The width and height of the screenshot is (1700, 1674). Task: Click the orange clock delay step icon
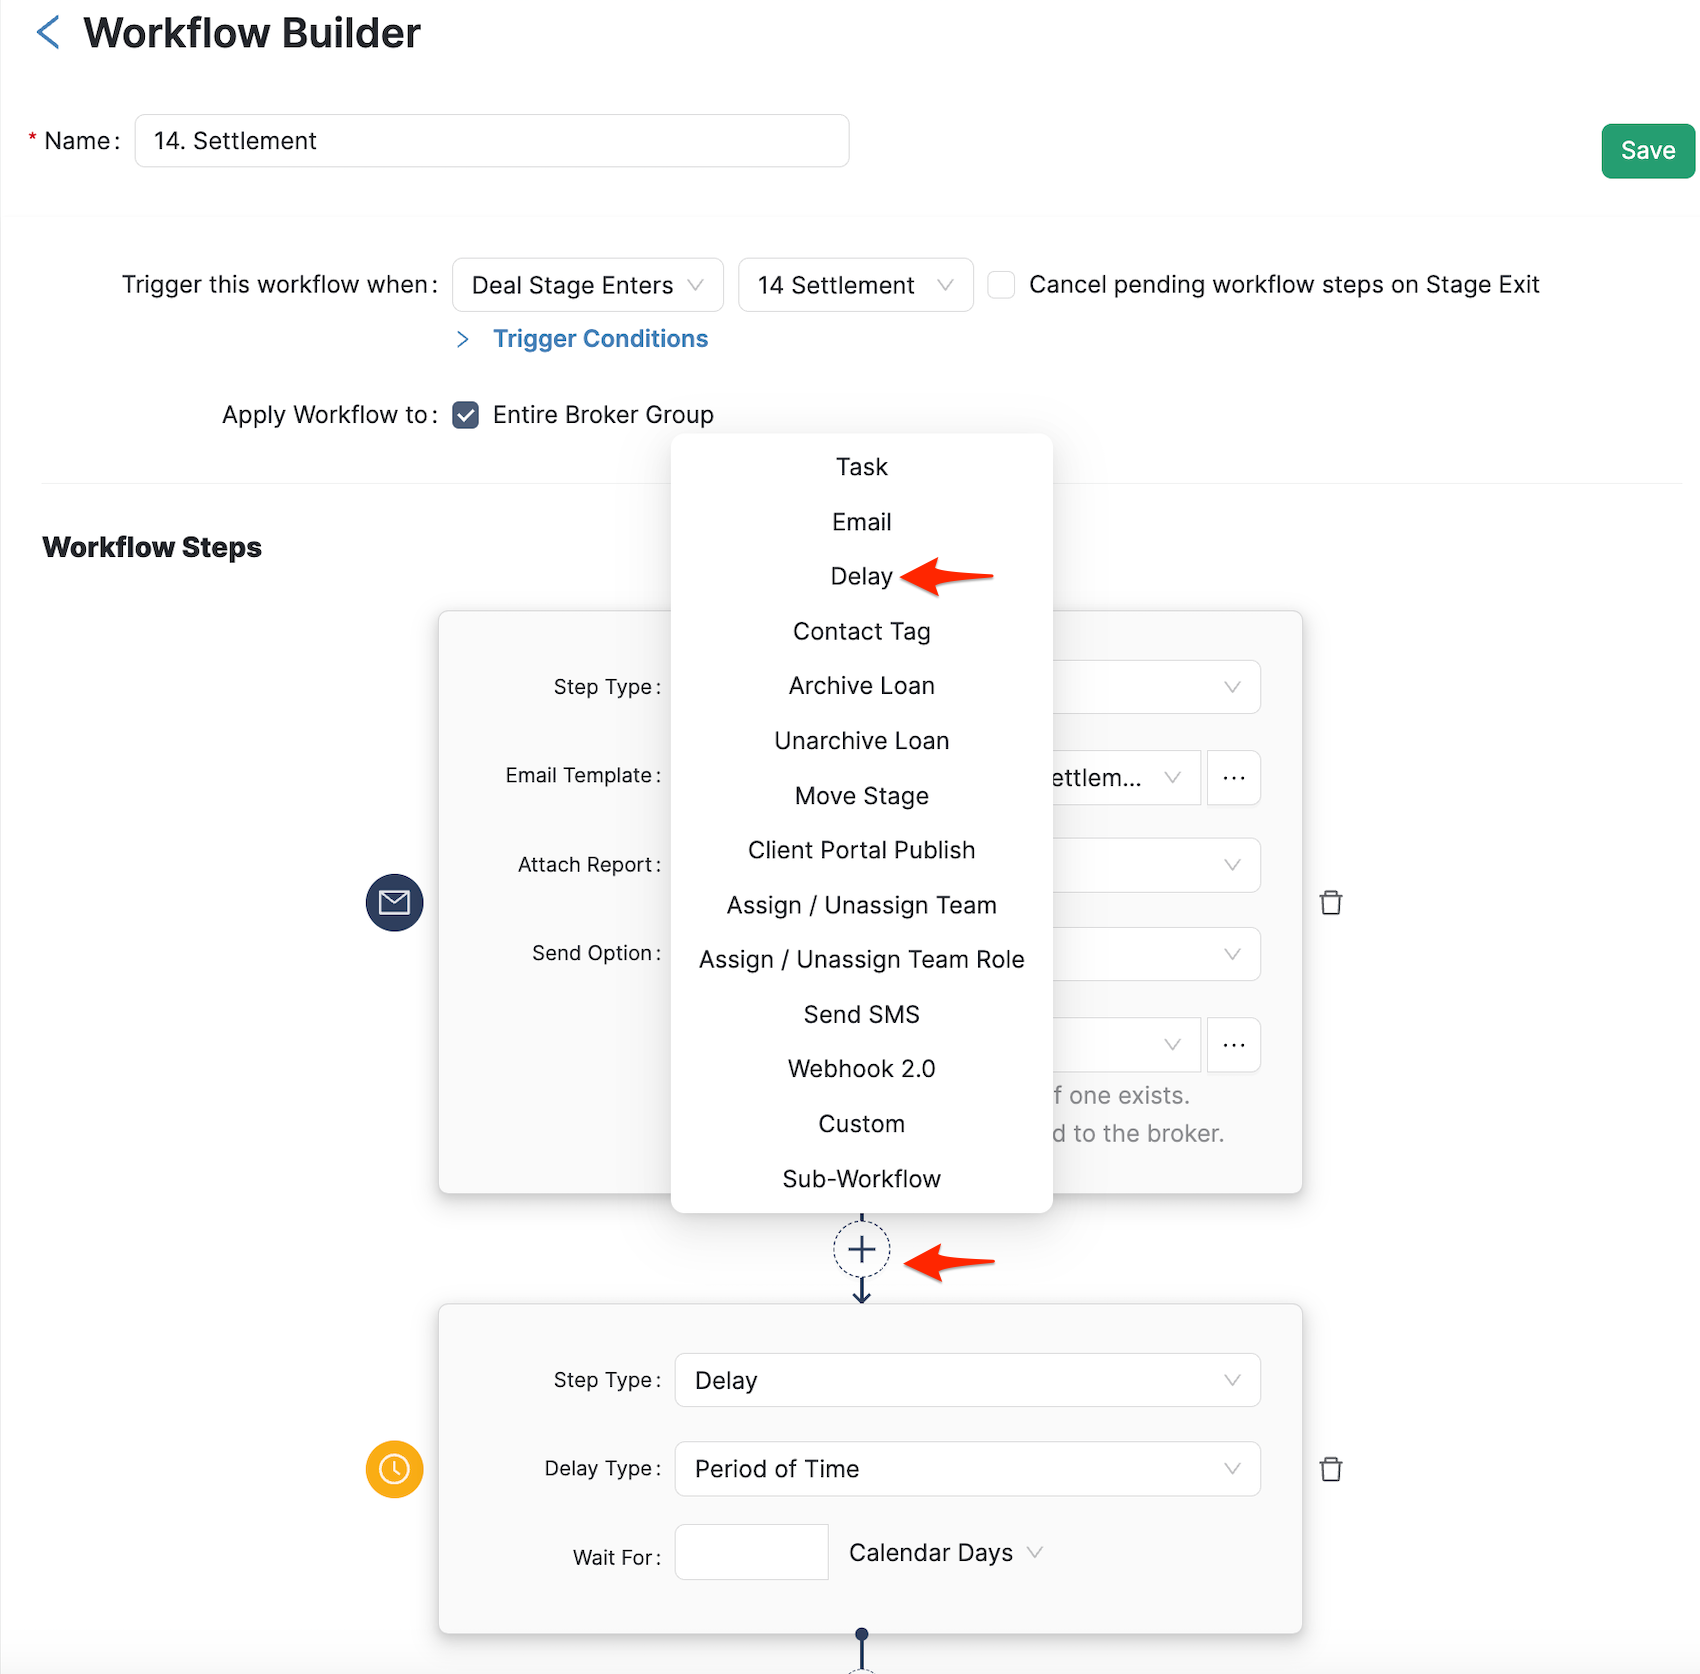[394, 1469]
